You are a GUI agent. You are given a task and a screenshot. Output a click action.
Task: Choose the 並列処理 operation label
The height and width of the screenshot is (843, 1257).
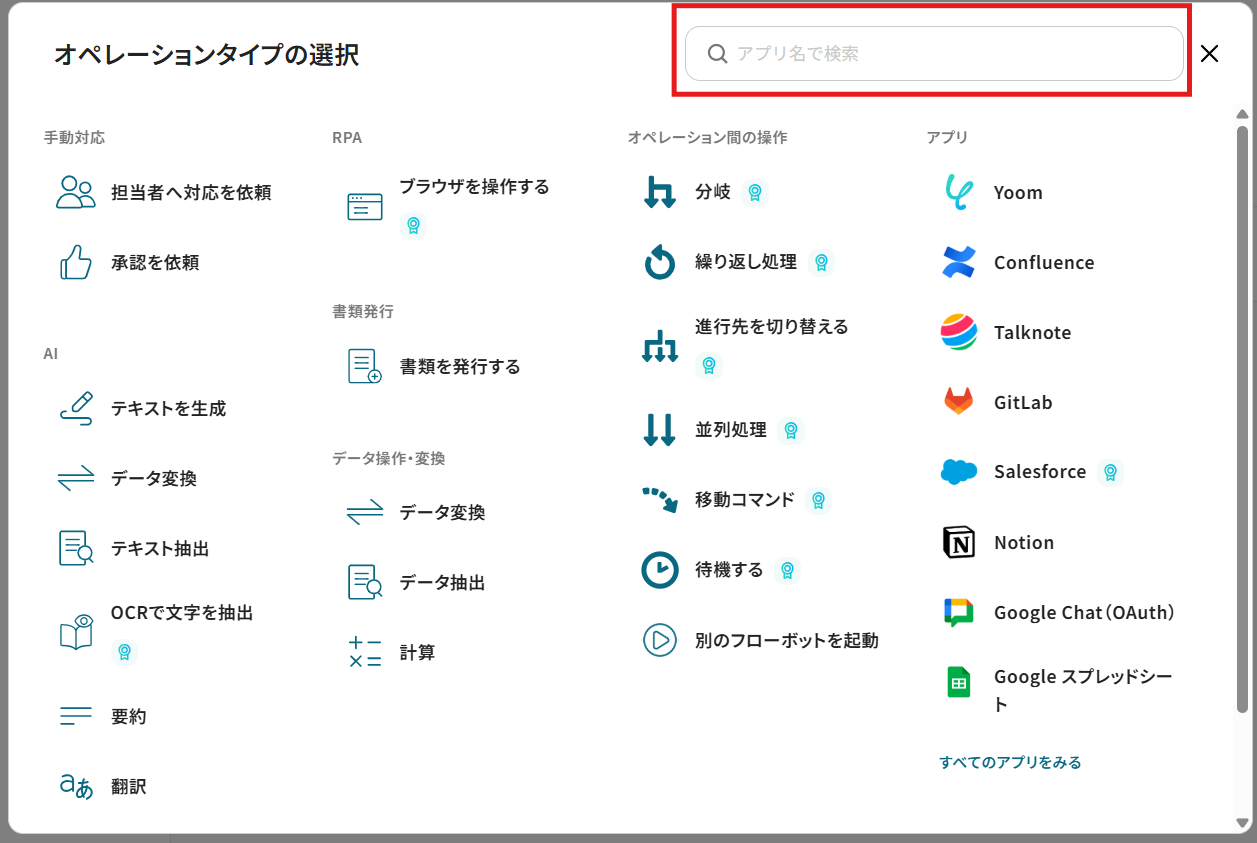point(731,430)
